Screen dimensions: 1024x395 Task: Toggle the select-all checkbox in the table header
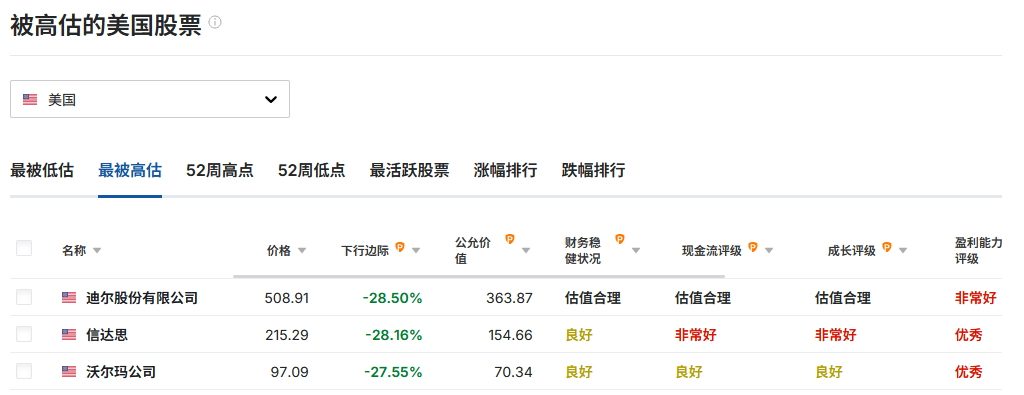[x=24, y=248]
